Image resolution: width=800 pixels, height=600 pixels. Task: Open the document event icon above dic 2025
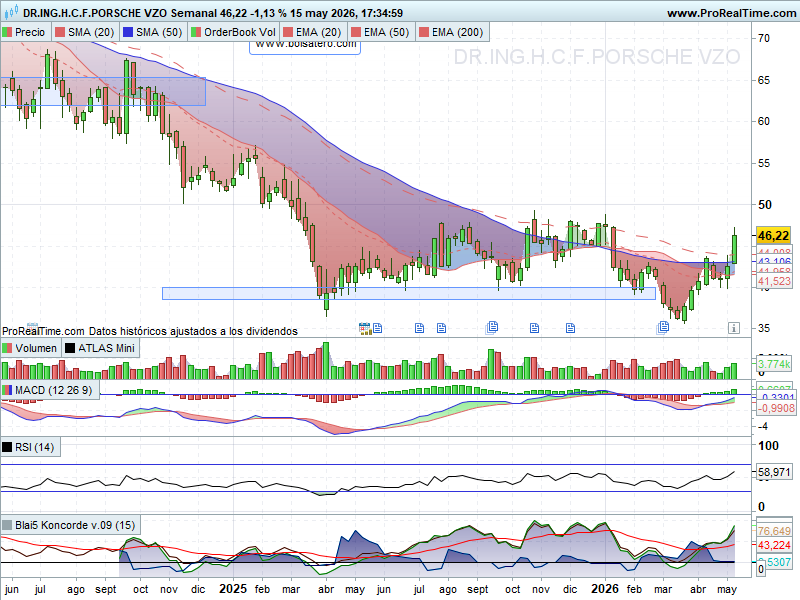570,328
